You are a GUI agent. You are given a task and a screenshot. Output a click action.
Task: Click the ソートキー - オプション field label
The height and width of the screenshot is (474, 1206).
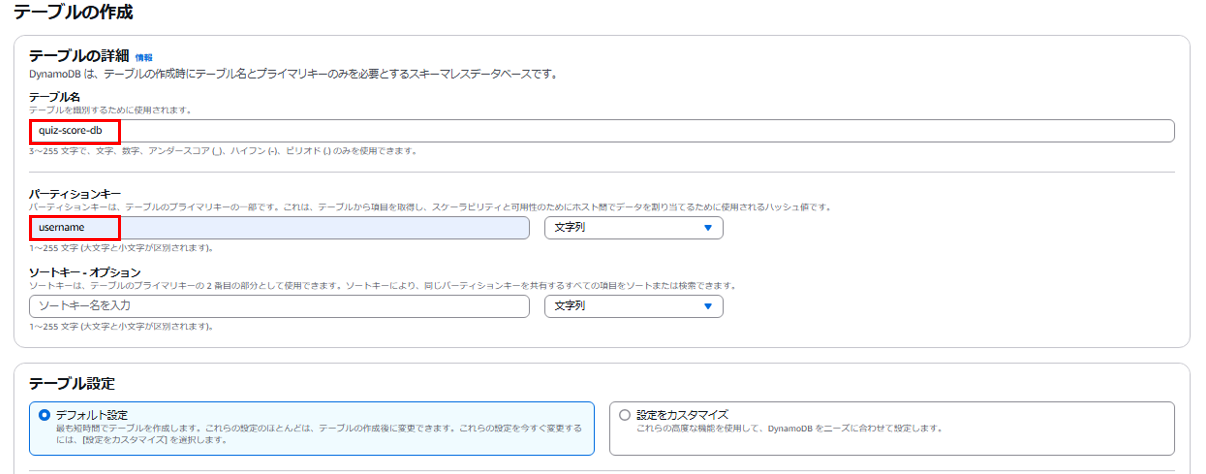click(85, 271)
